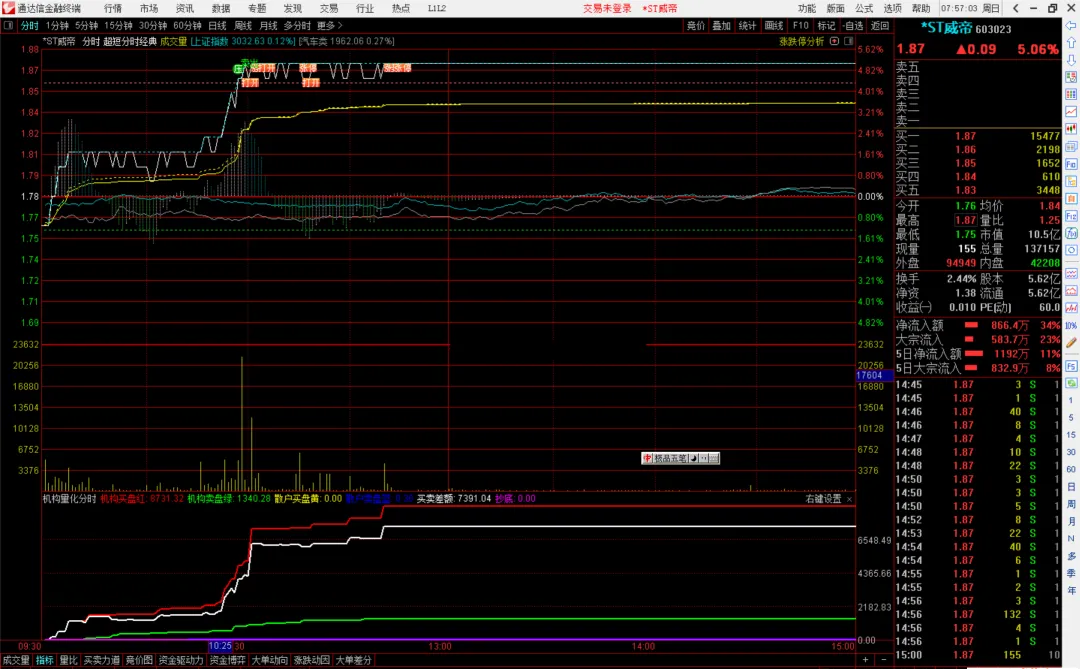Click the floating Sogou input method toolbar

[x=680, y=458]
